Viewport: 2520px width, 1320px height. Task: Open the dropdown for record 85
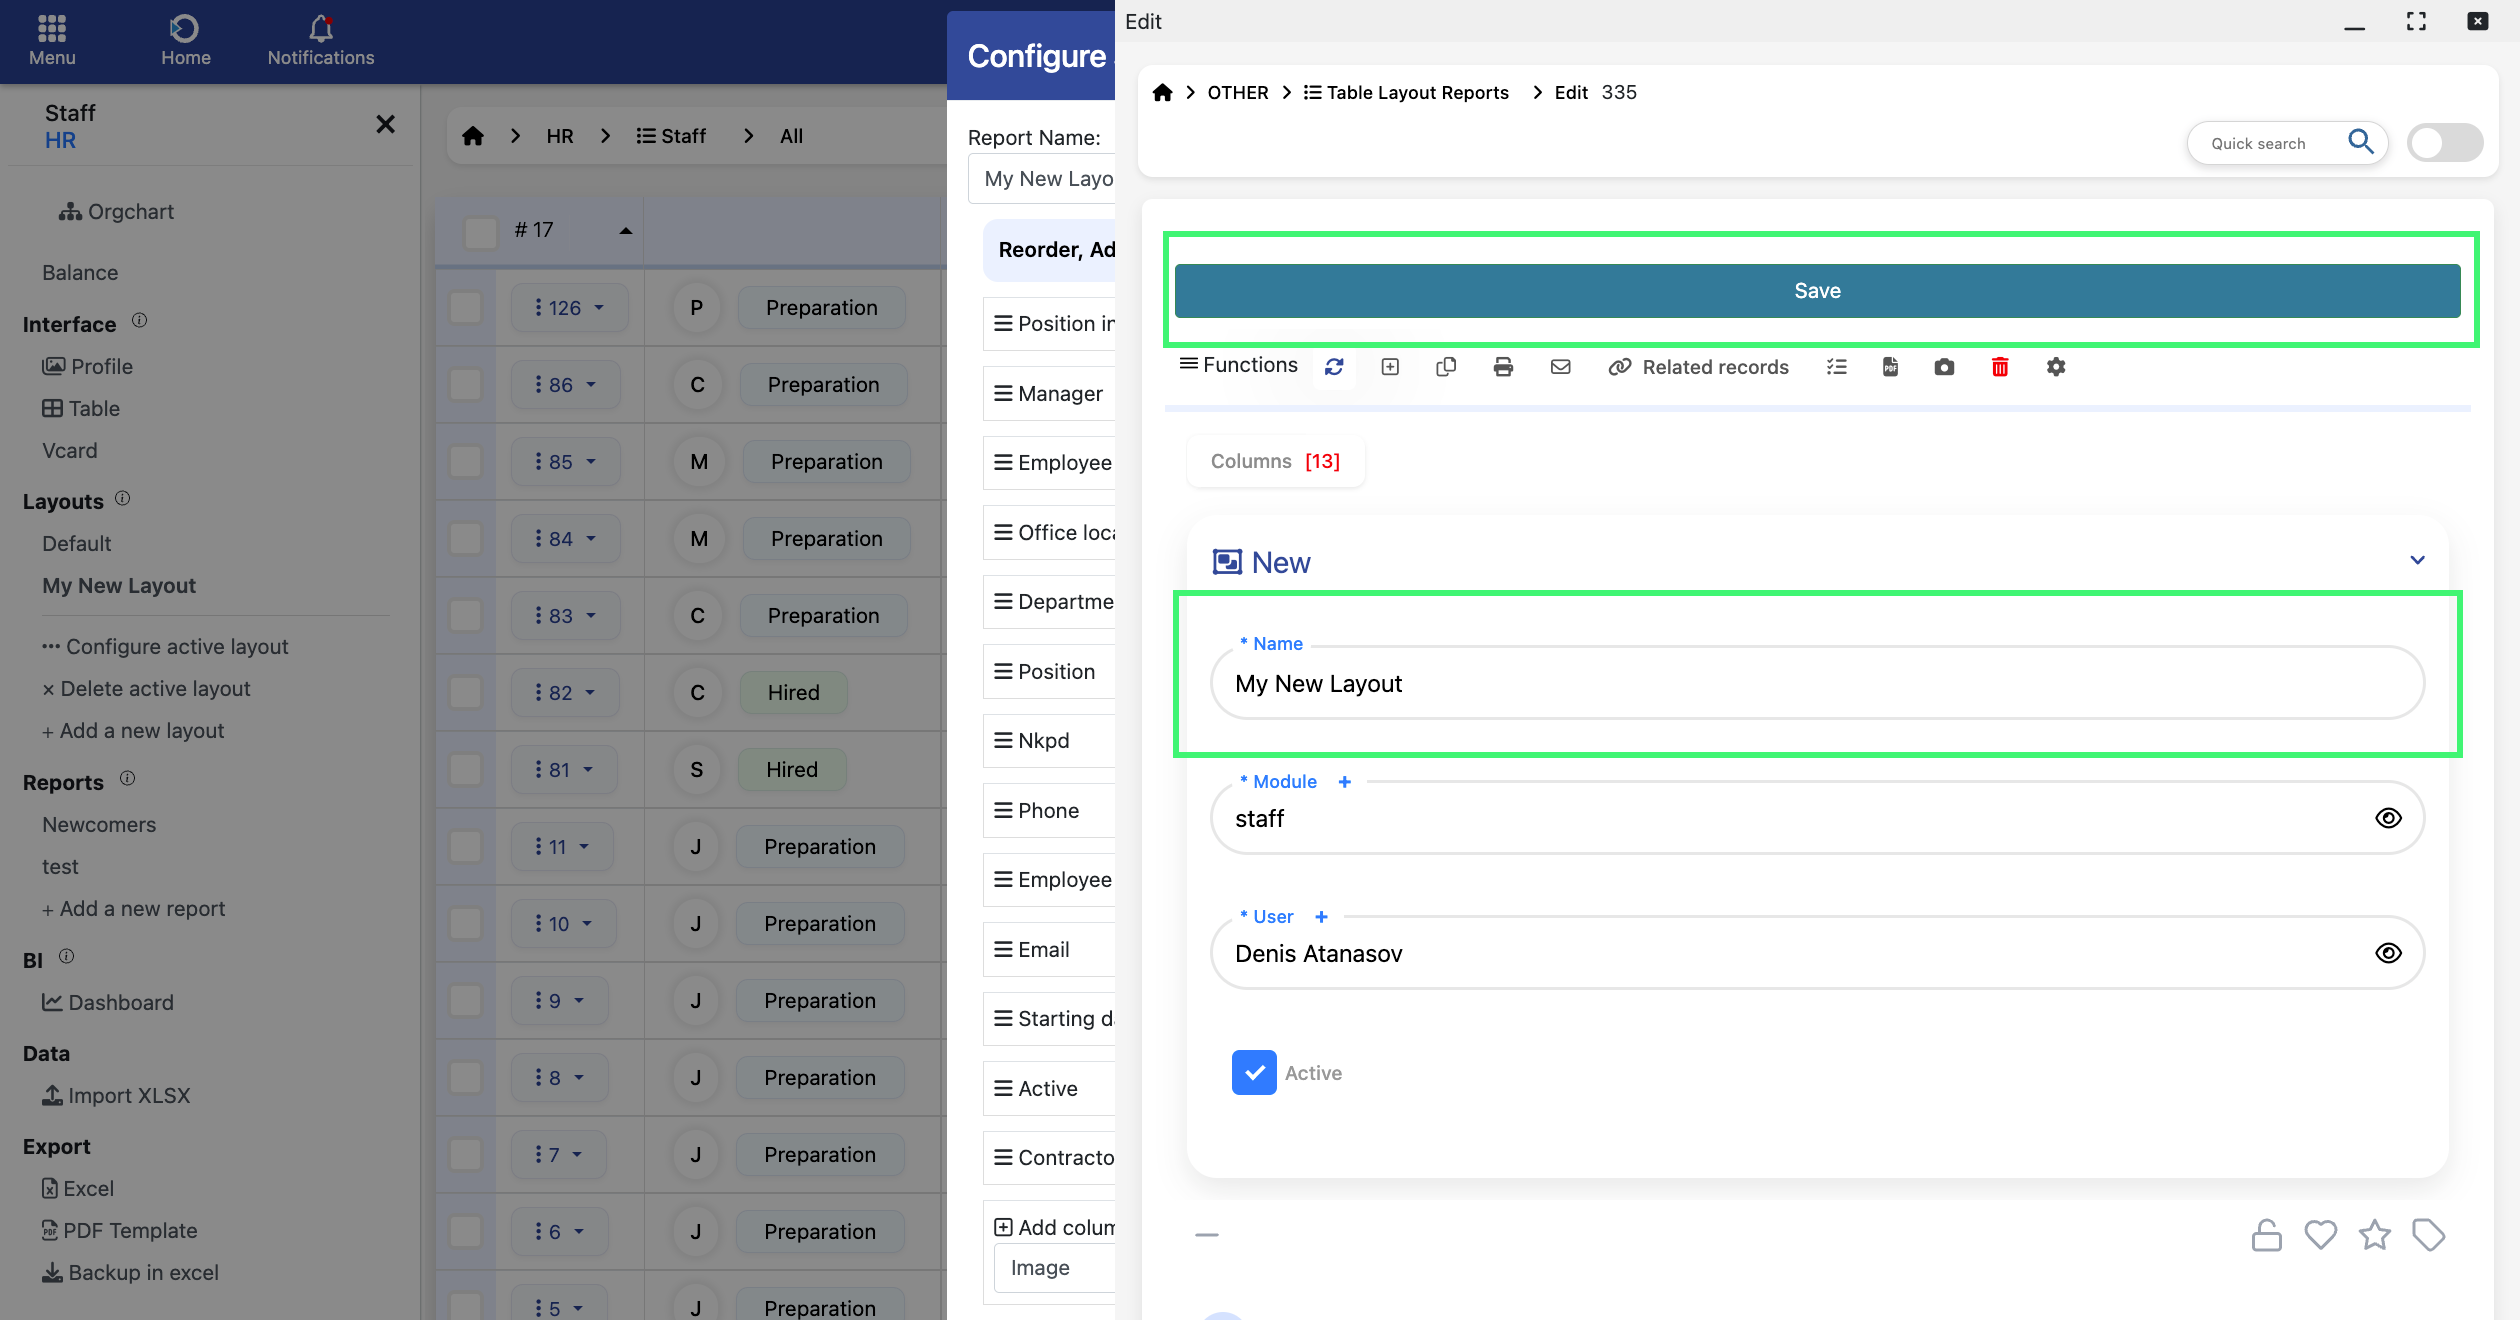[565, 462]
